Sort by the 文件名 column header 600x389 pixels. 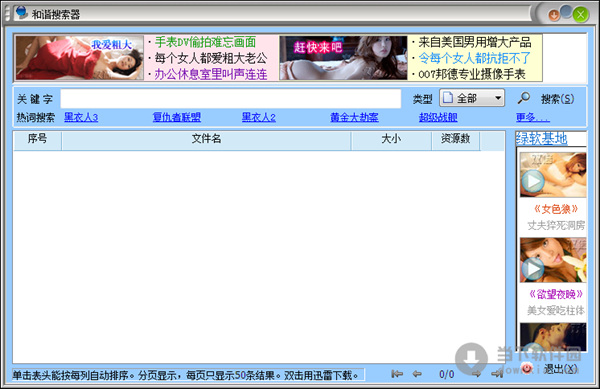[x=206, y=140]
